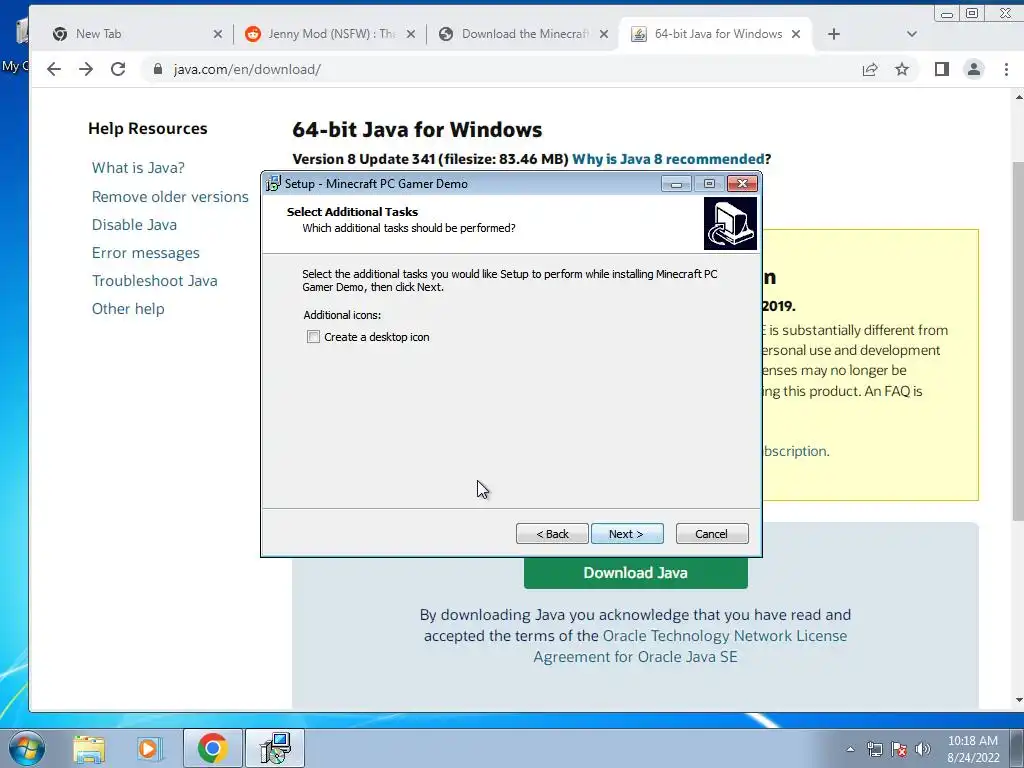Open the Remove older versions link
The width and height of the screenshot is (1024, 768).
tap(170, 197)
